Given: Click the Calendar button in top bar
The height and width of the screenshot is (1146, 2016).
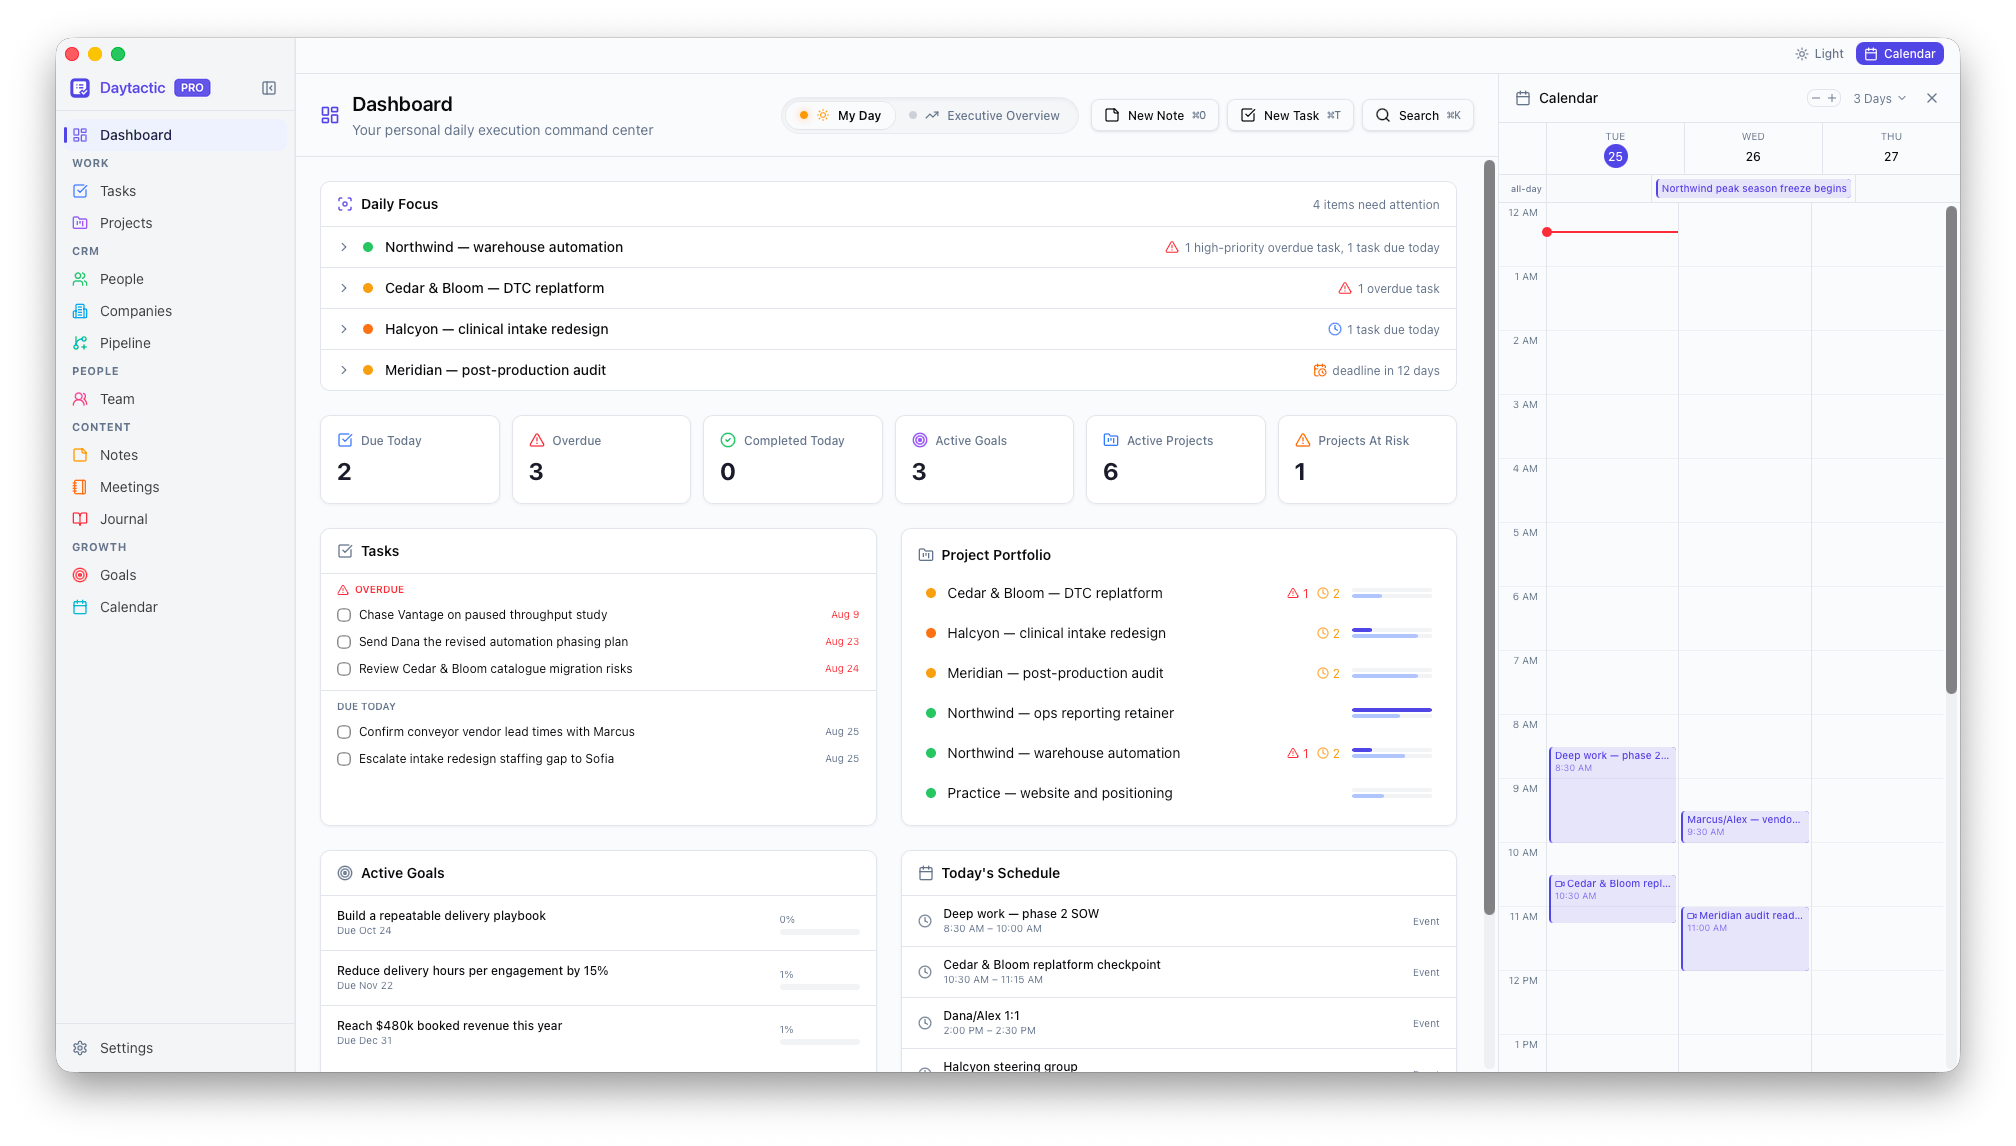Looking at the screenshot, I should pyautogui.click(x=1900, y=54).
